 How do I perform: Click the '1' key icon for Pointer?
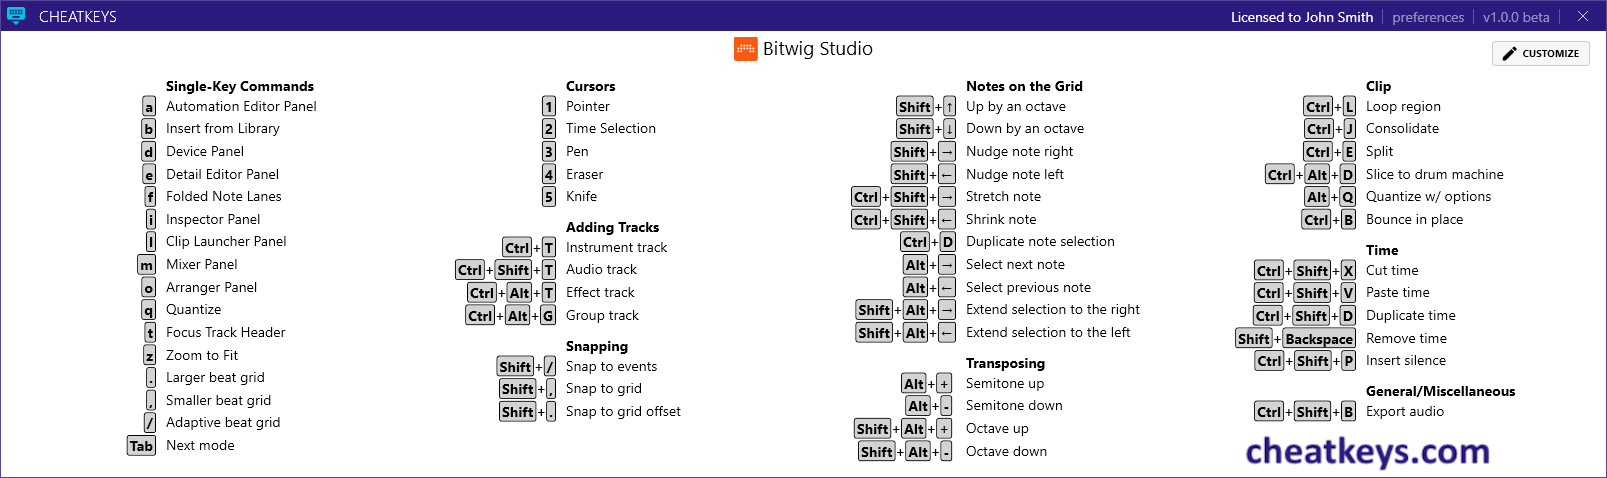coord(549,107)
